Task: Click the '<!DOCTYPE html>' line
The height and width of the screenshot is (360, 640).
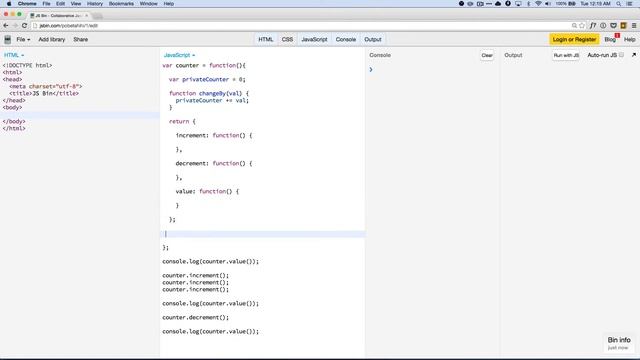Action: pyautogui.click(x=27, y=65)
